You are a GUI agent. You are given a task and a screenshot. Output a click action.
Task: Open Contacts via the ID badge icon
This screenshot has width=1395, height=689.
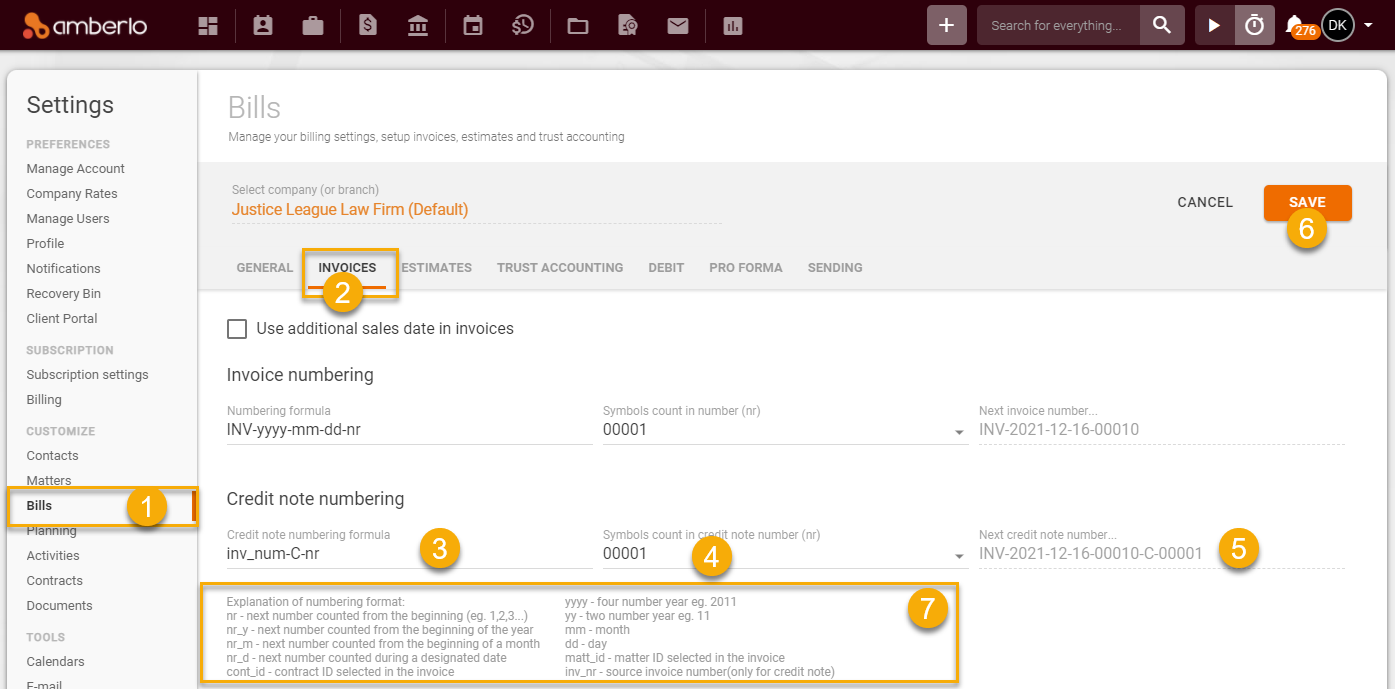tap(262, 25)
